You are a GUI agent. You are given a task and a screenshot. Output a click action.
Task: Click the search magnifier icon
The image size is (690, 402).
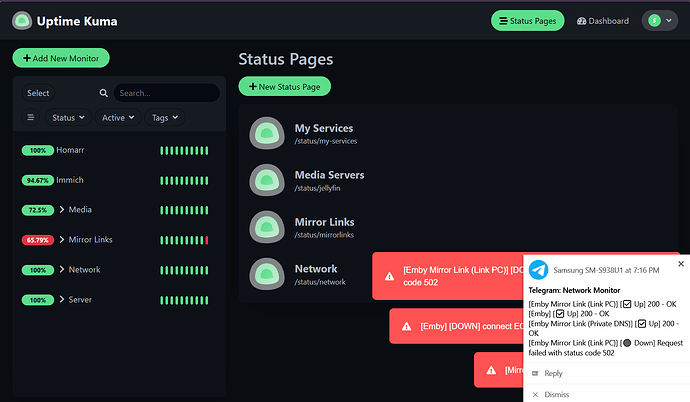coord(103,93)
